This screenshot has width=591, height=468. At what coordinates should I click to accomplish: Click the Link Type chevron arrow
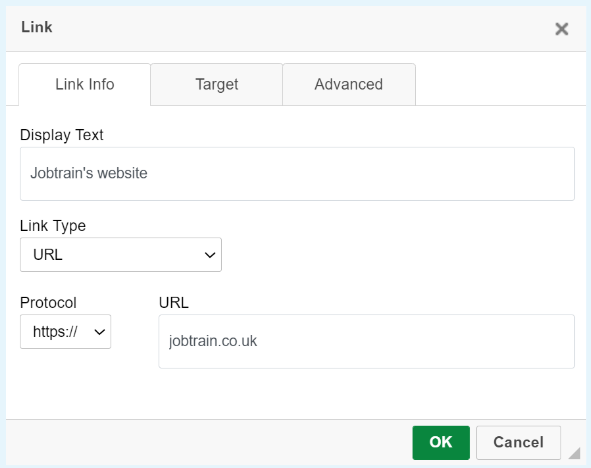coord(210,255)
